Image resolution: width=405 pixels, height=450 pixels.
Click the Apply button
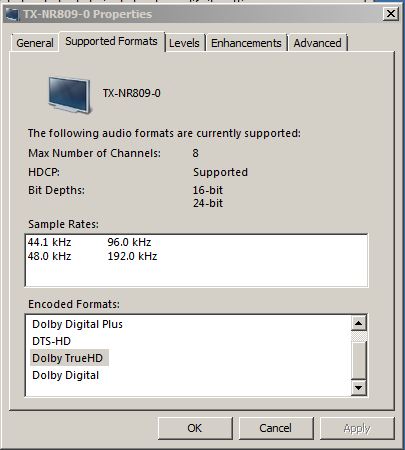click(x=357, y=428)
